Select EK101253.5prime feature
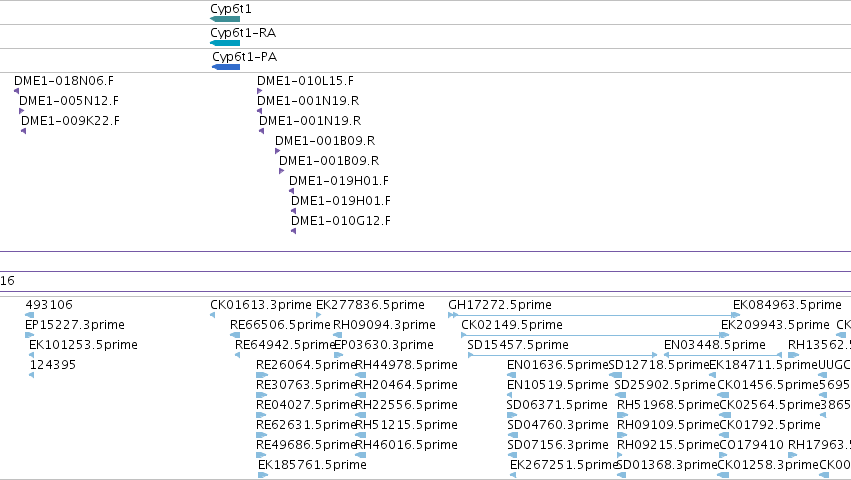Viewport: 851px width, 480px height. 84,345
